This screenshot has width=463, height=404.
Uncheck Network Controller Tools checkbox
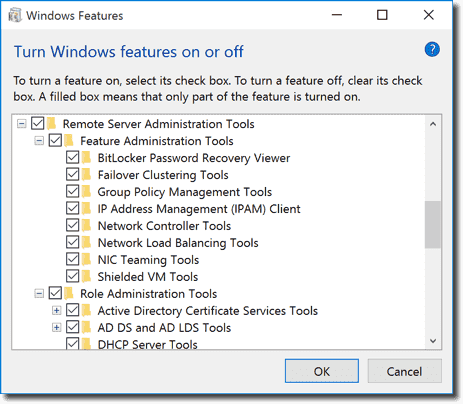click(72, 225)
